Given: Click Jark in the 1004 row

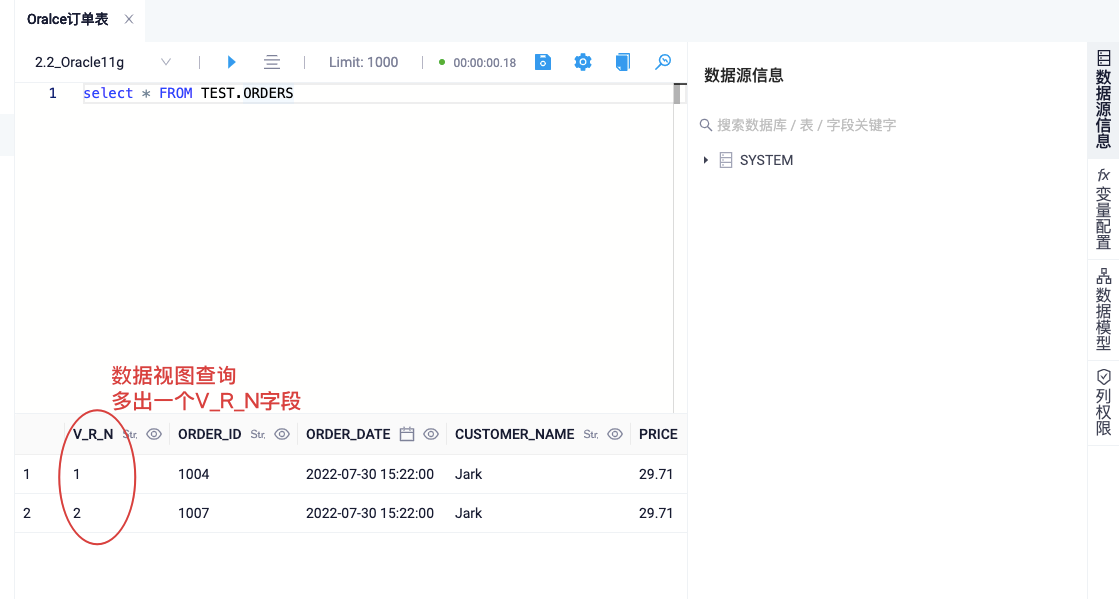Looking at the screenshot, I should [x=468, y=474].
